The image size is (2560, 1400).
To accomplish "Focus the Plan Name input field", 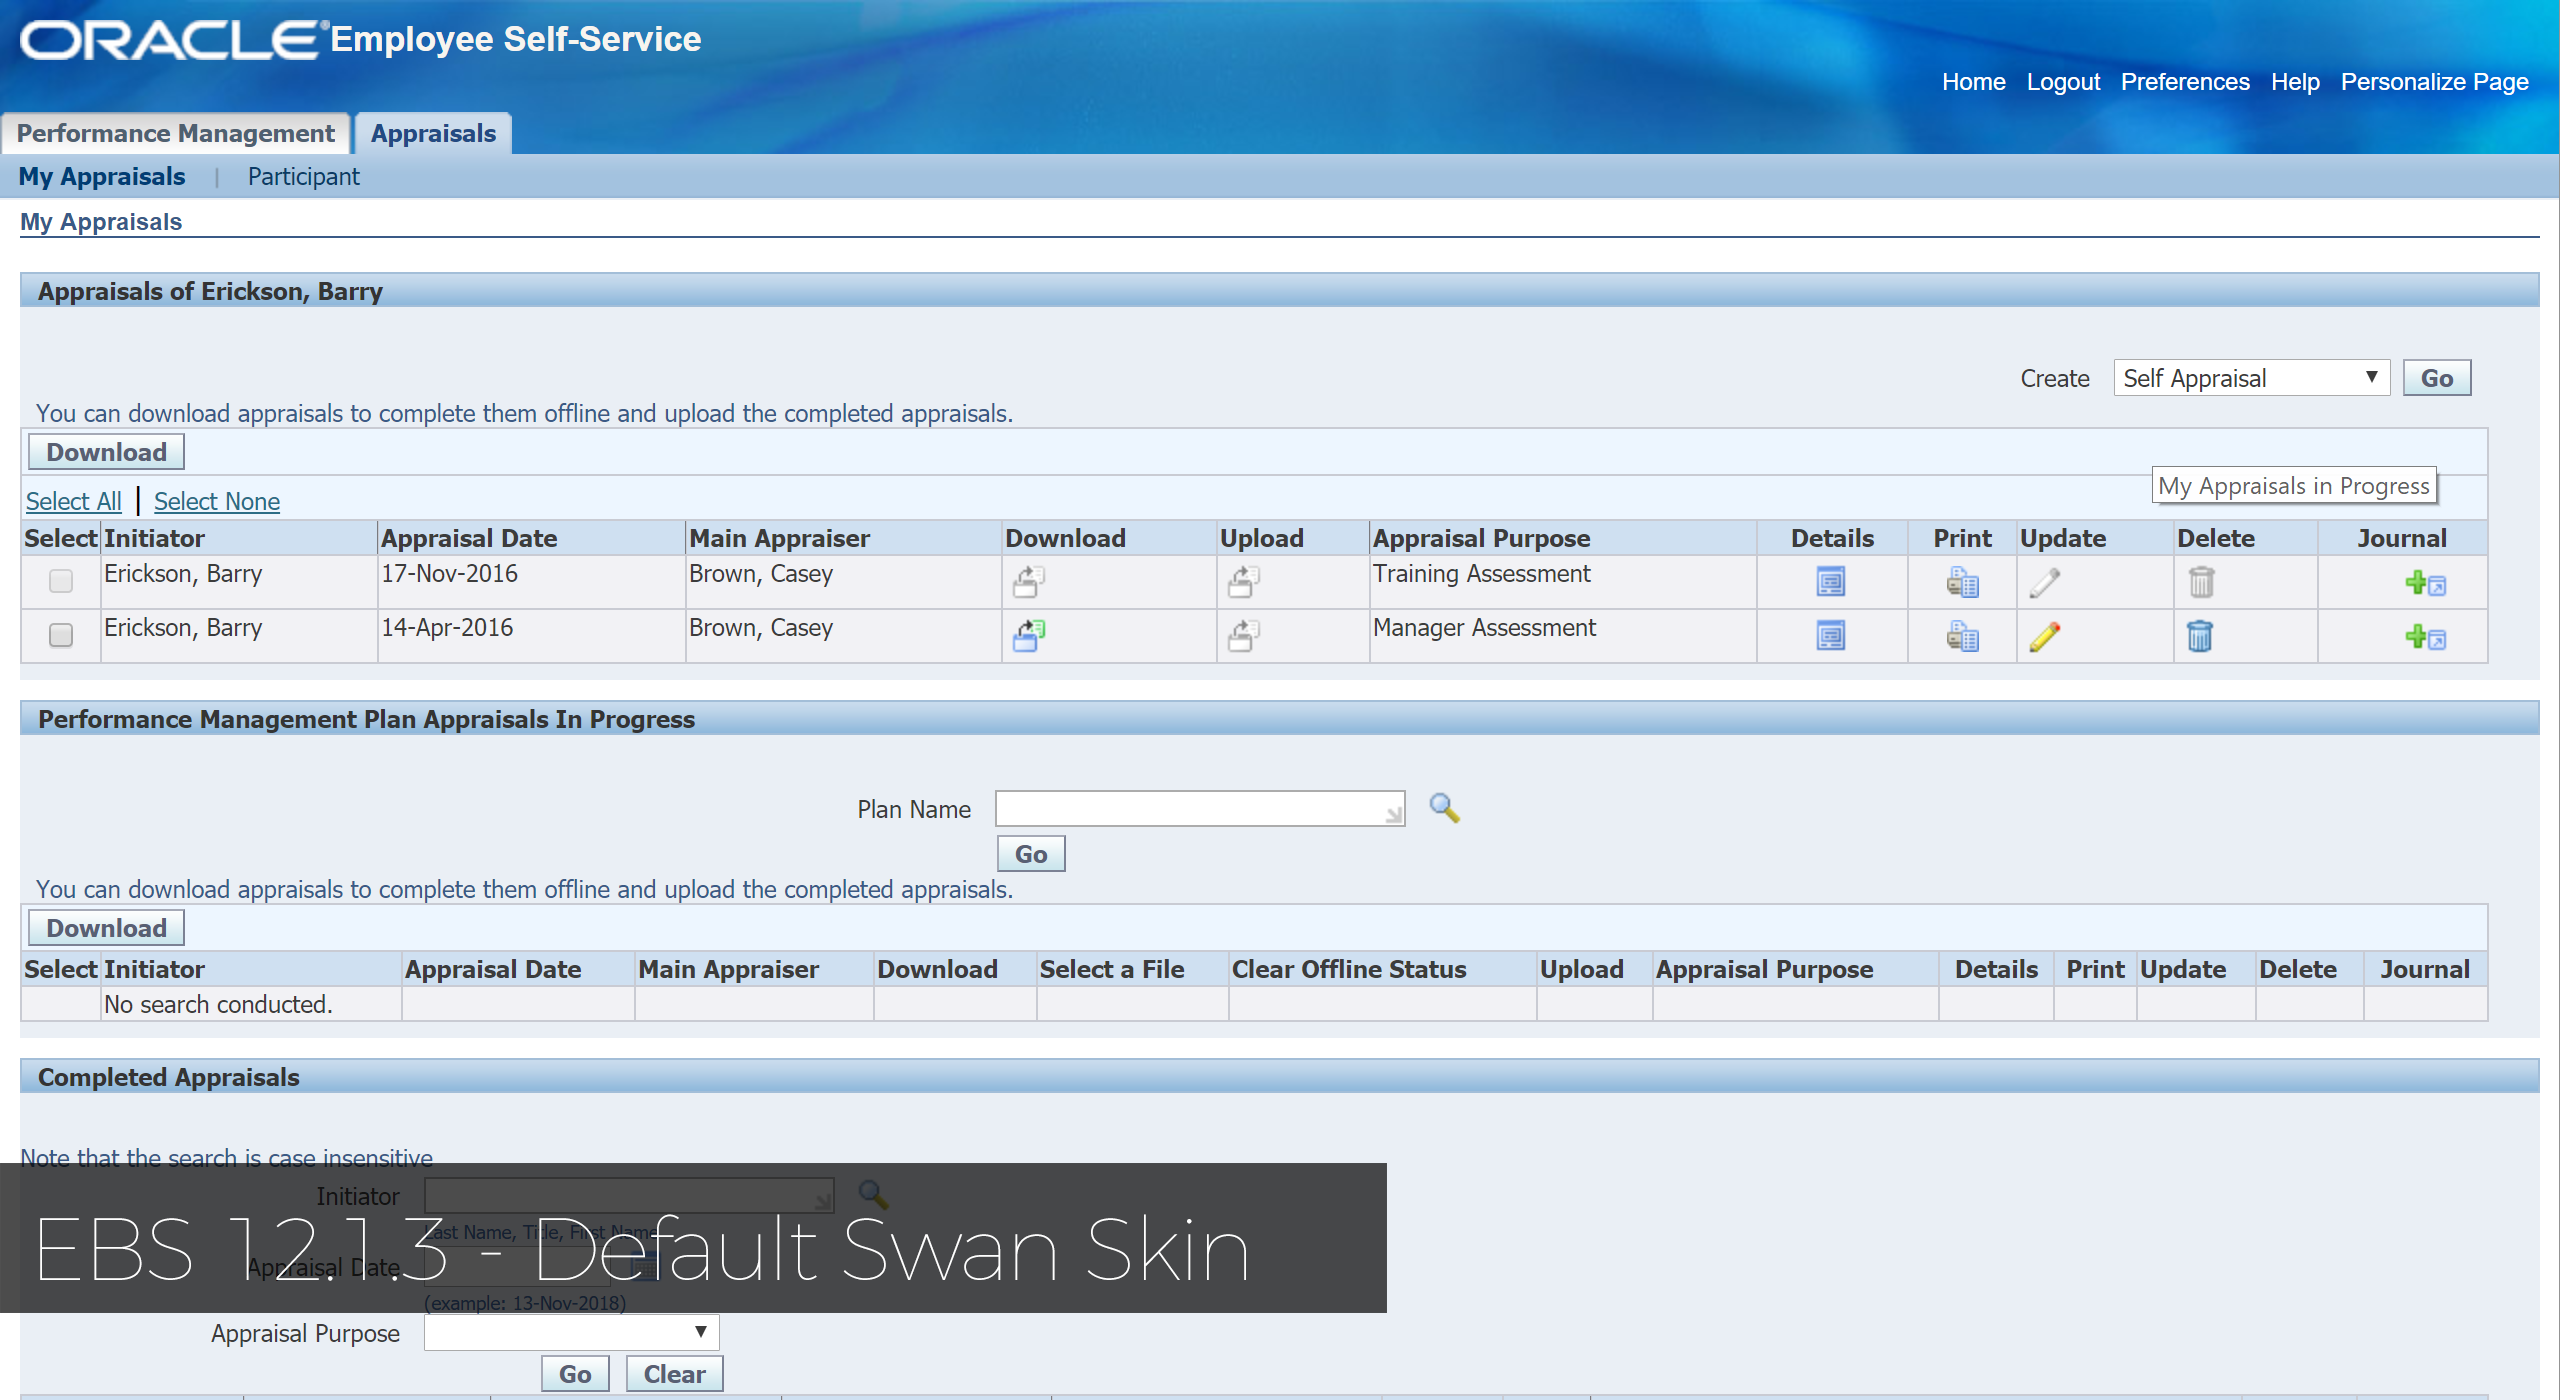I will point(1200,808).
